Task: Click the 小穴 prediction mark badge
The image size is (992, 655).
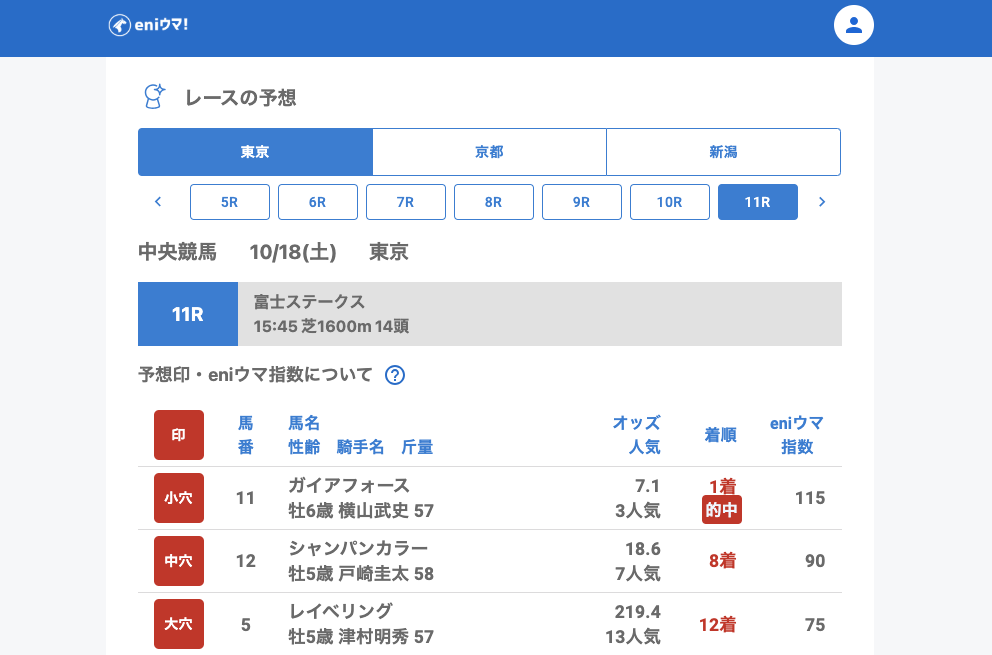Action: [179, 497]
